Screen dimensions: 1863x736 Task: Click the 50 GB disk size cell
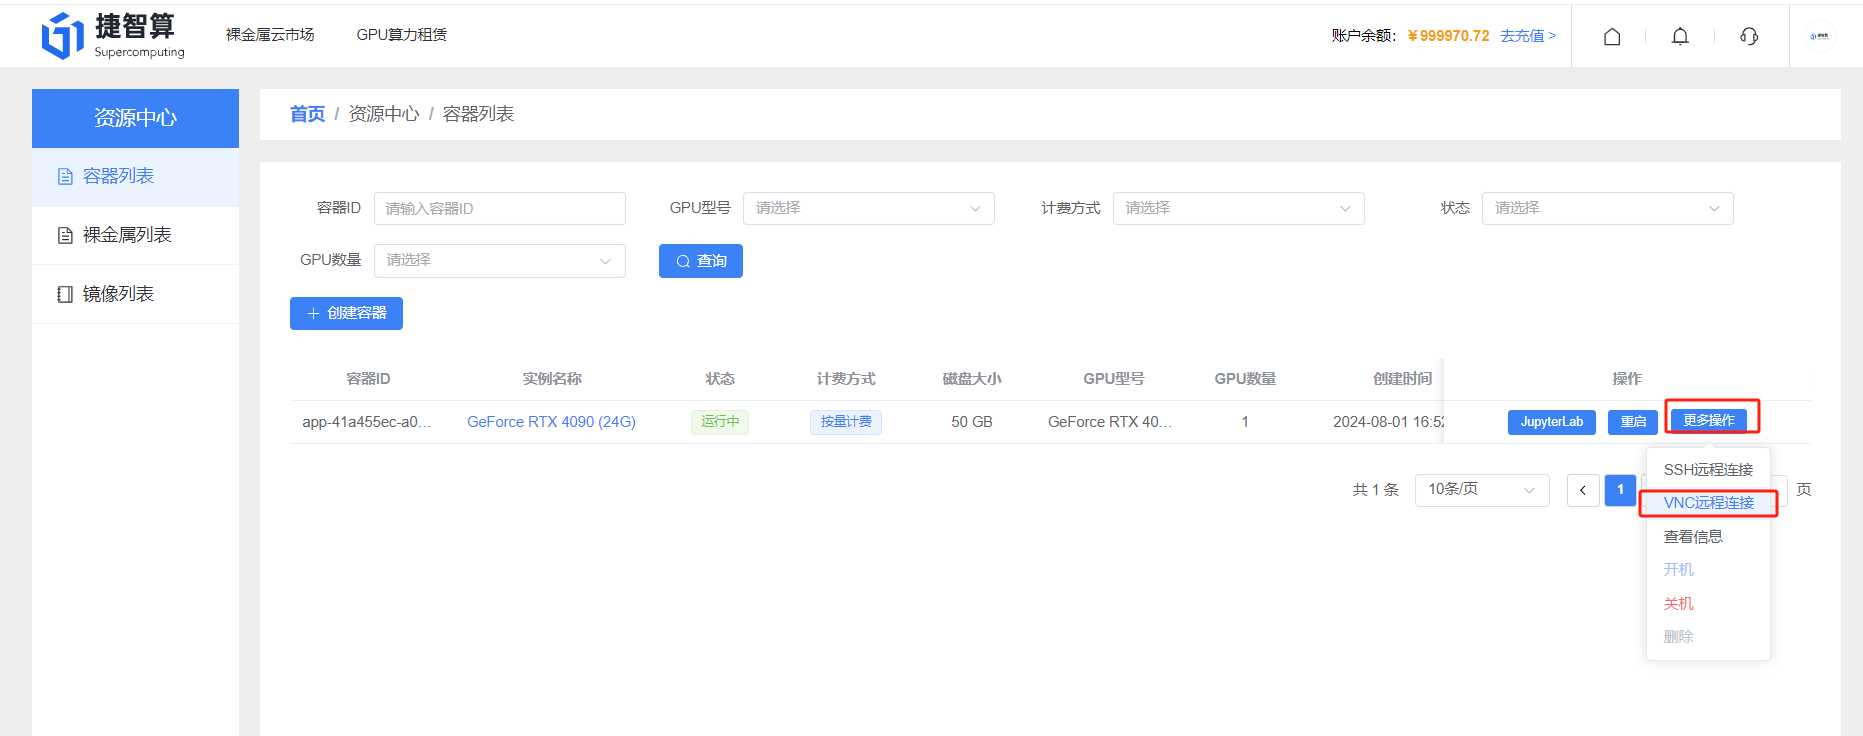click(x=972, y=422)
